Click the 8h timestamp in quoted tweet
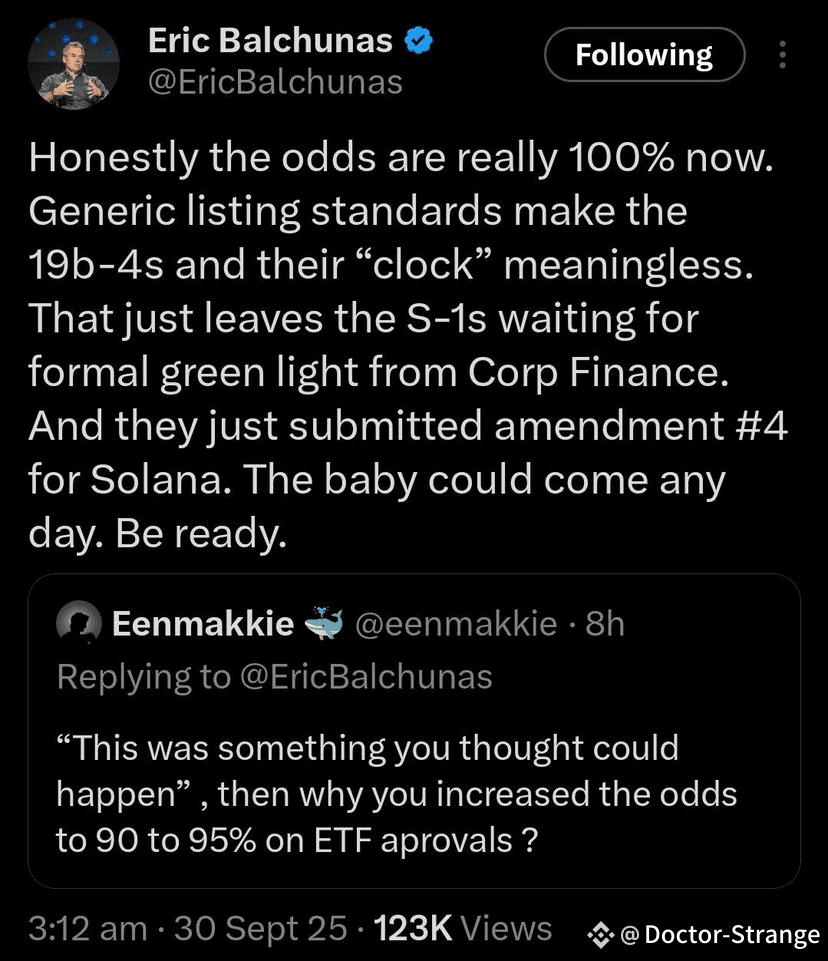This screenshot has height=961, width=828. 605,624
